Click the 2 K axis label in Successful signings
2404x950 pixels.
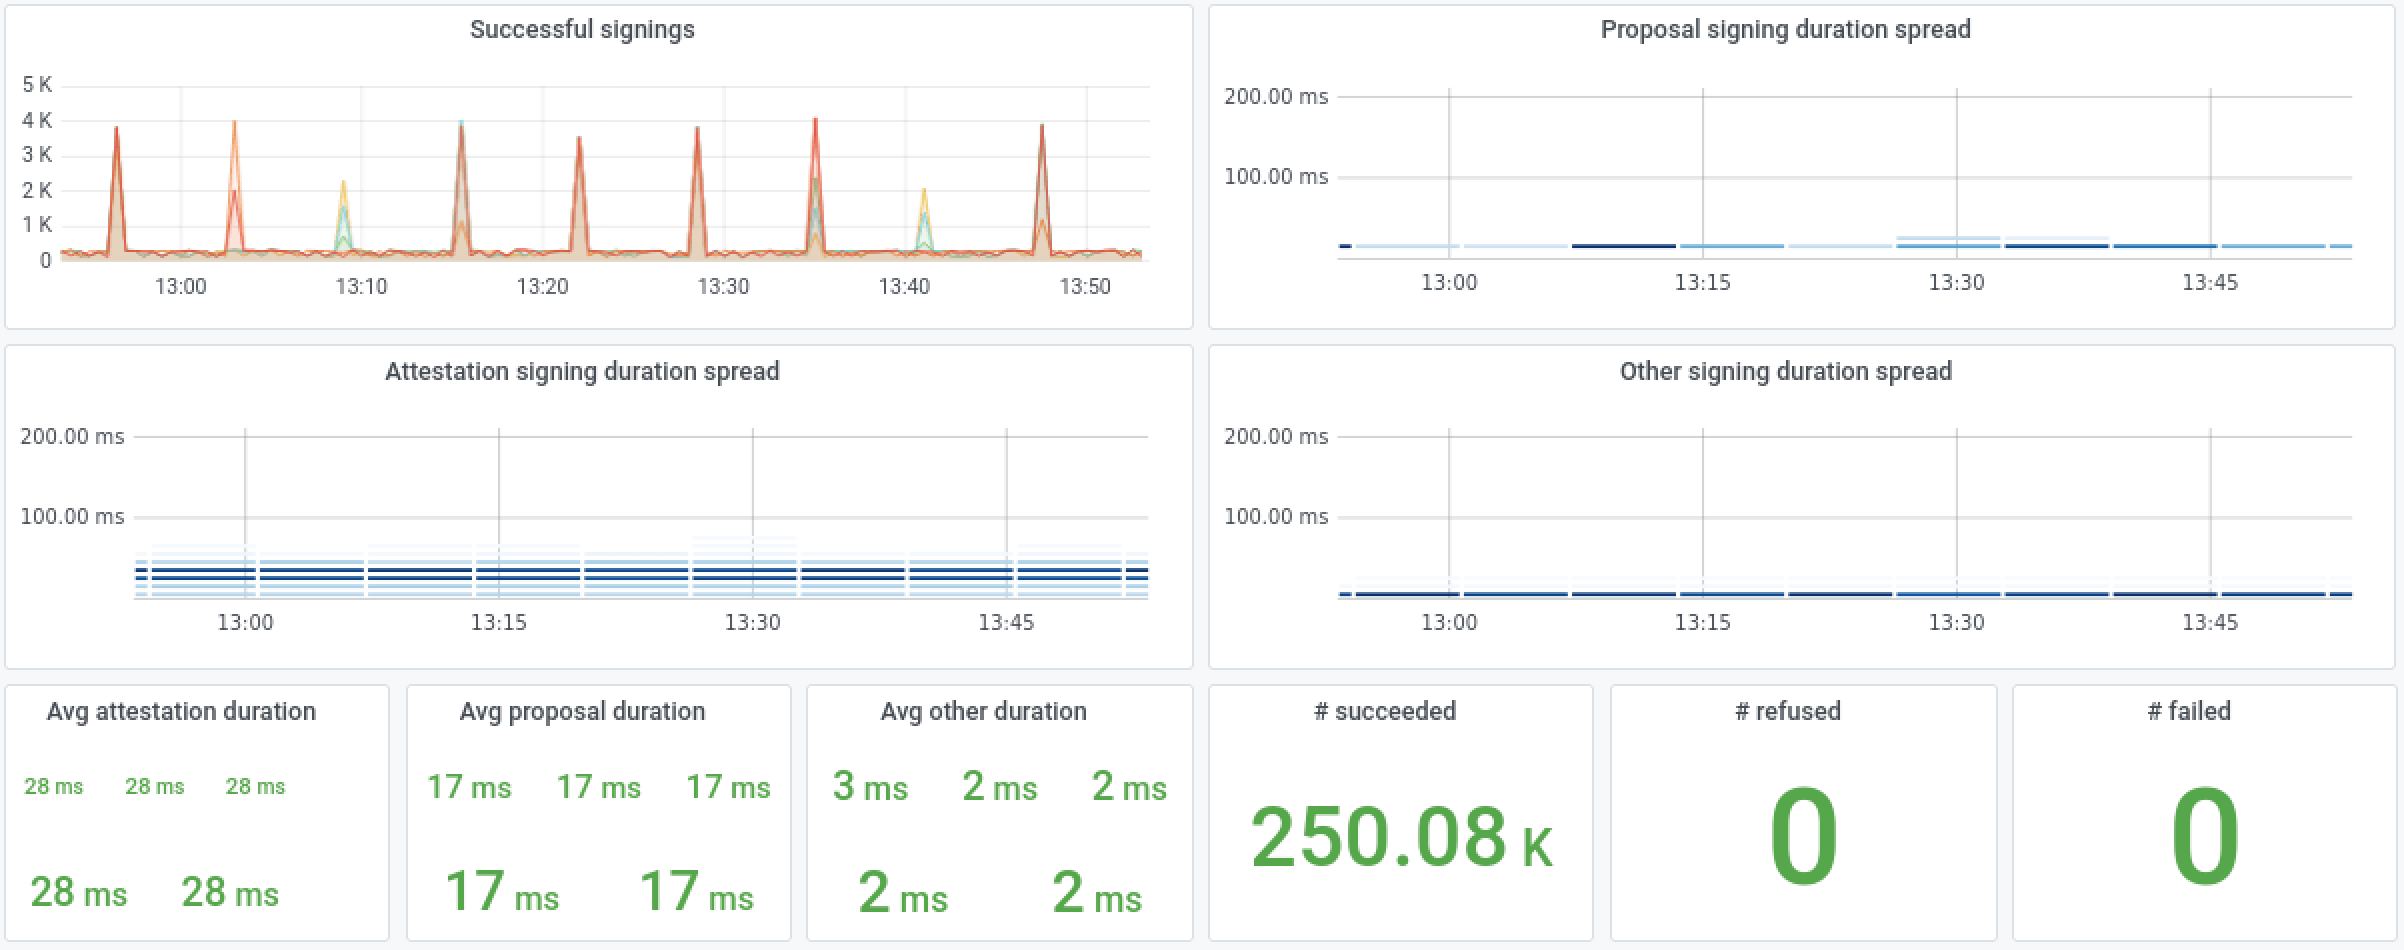pyautogui.click(x=37, y=190)
